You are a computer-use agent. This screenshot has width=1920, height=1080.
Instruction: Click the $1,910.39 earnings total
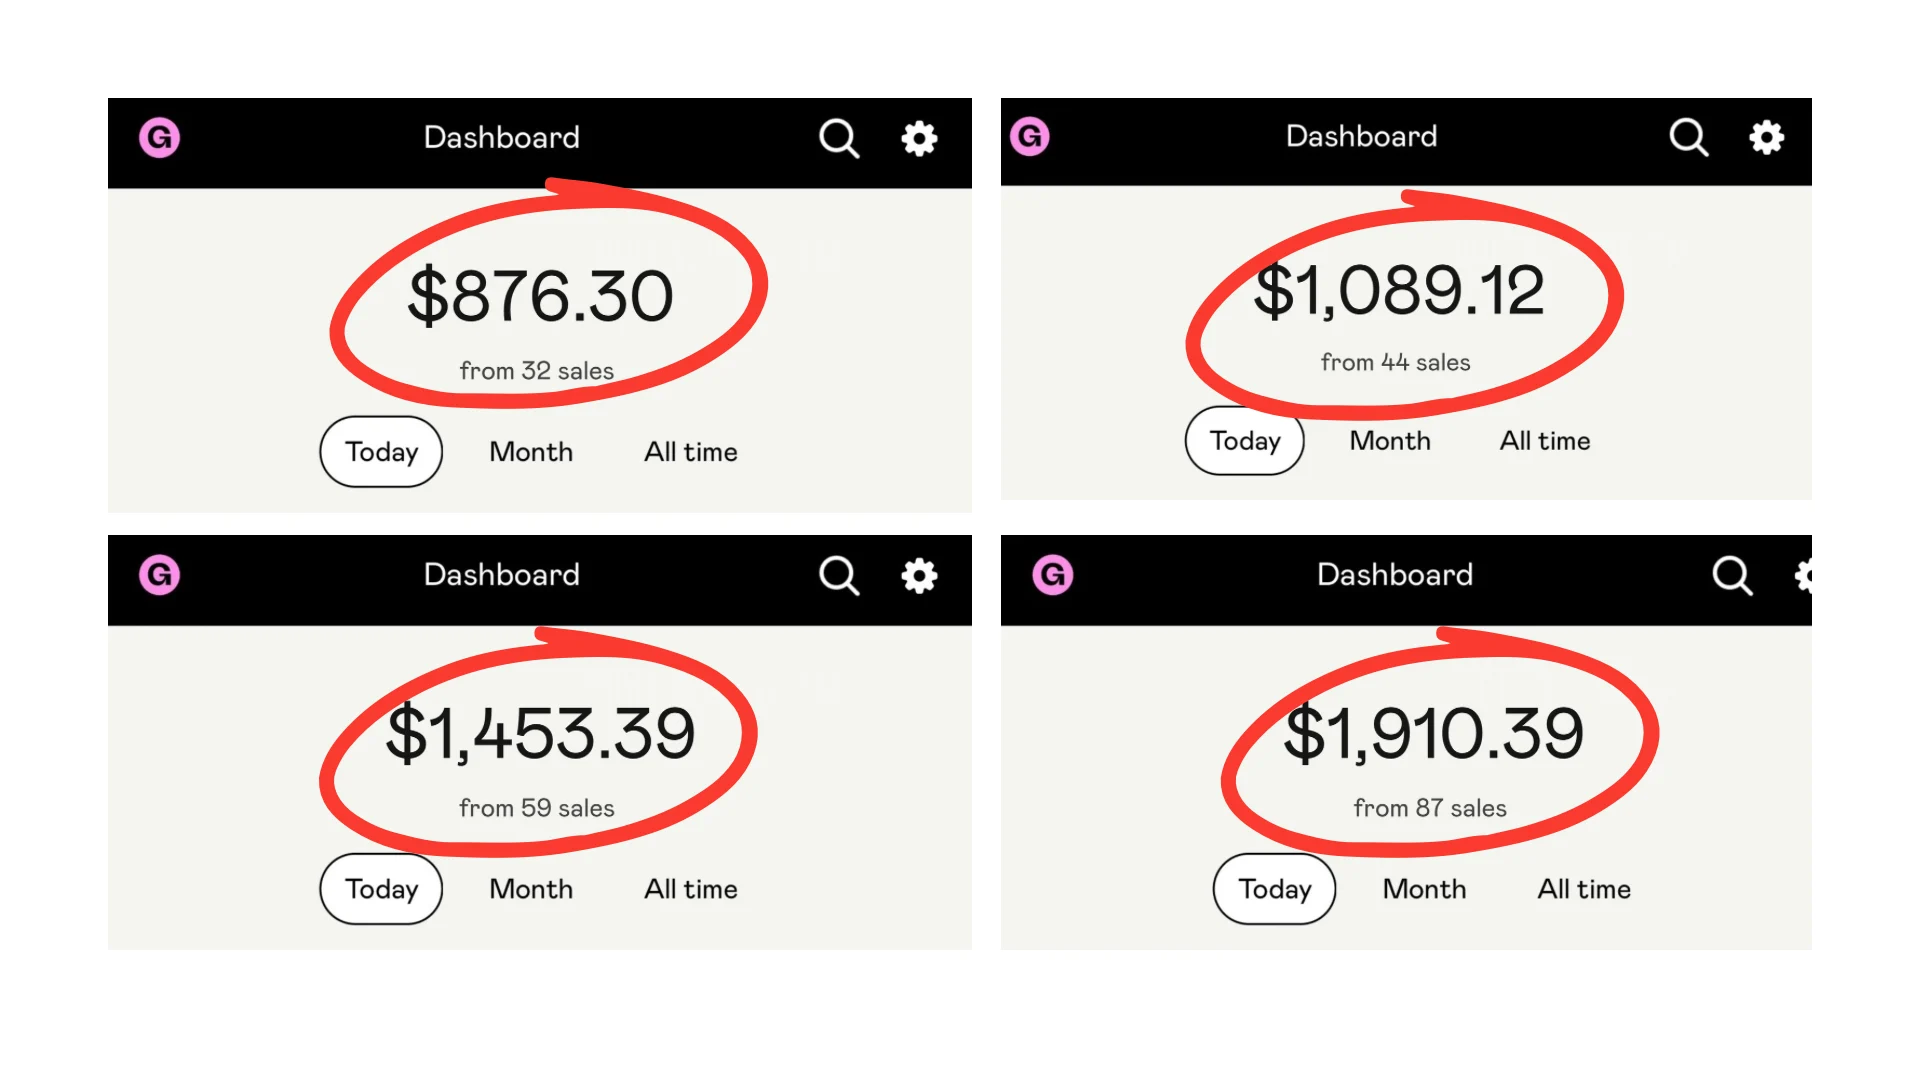coord(1433,734)
